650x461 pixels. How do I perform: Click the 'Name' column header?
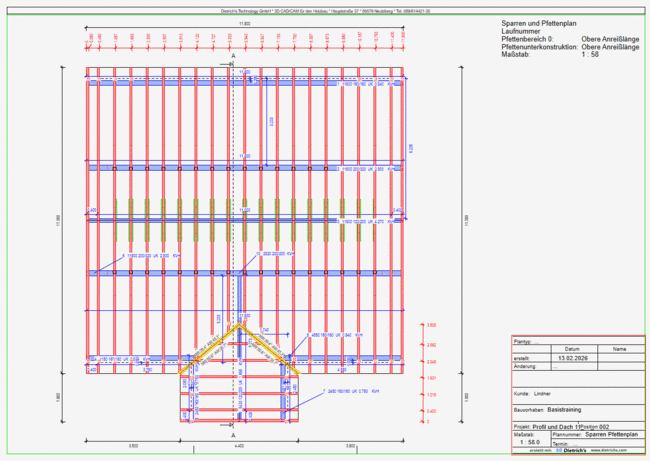point(619,349)
